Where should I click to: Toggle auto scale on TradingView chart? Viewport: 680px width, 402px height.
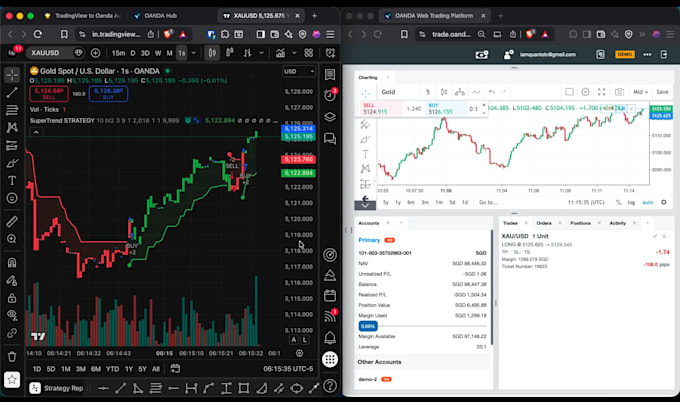294,340
